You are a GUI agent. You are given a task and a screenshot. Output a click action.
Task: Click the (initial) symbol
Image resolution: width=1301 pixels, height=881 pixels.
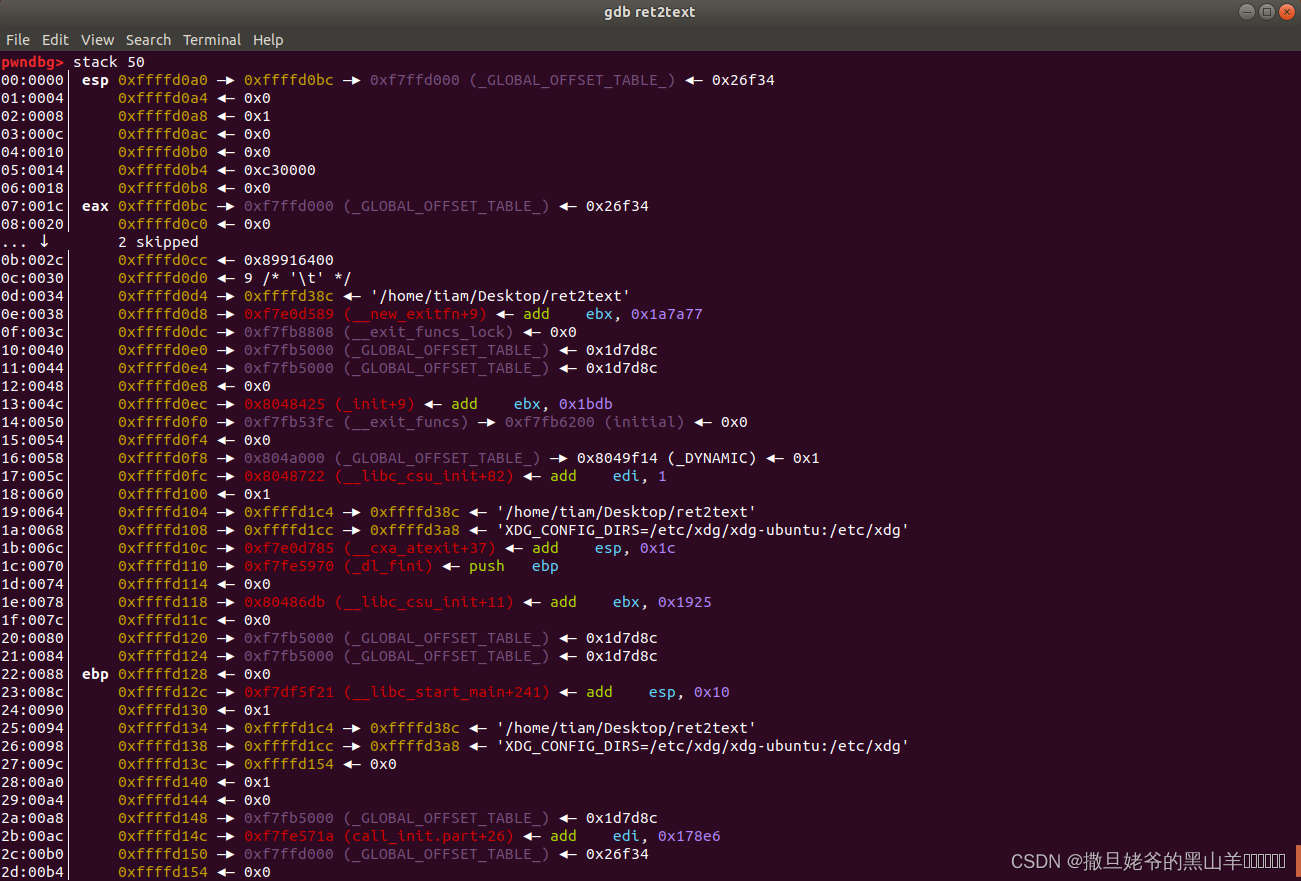[645, 422]
